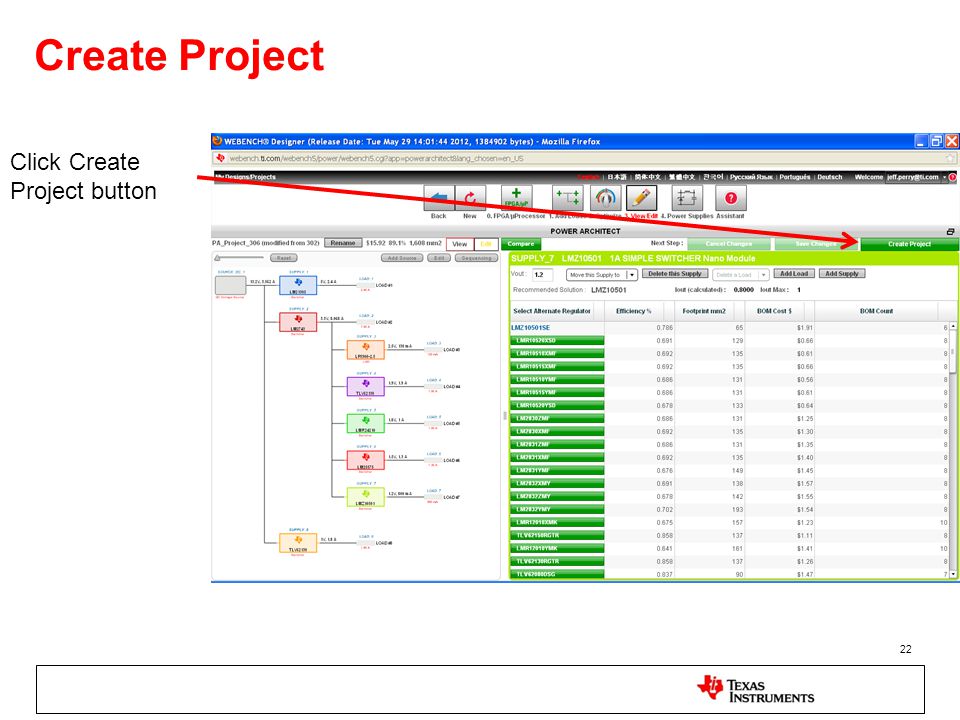Switch to Edit mode toggle

[x=486, y=244]
